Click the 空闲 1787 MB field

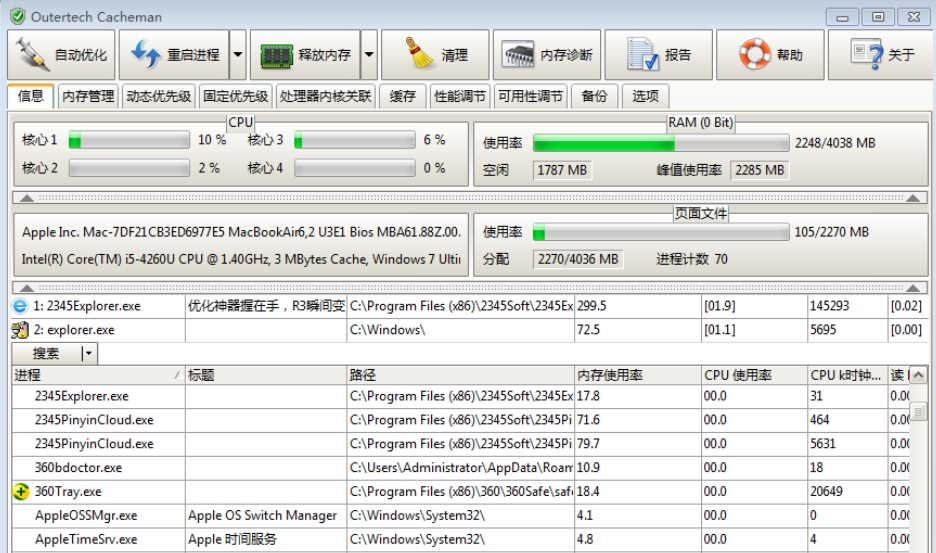[561, 170]
